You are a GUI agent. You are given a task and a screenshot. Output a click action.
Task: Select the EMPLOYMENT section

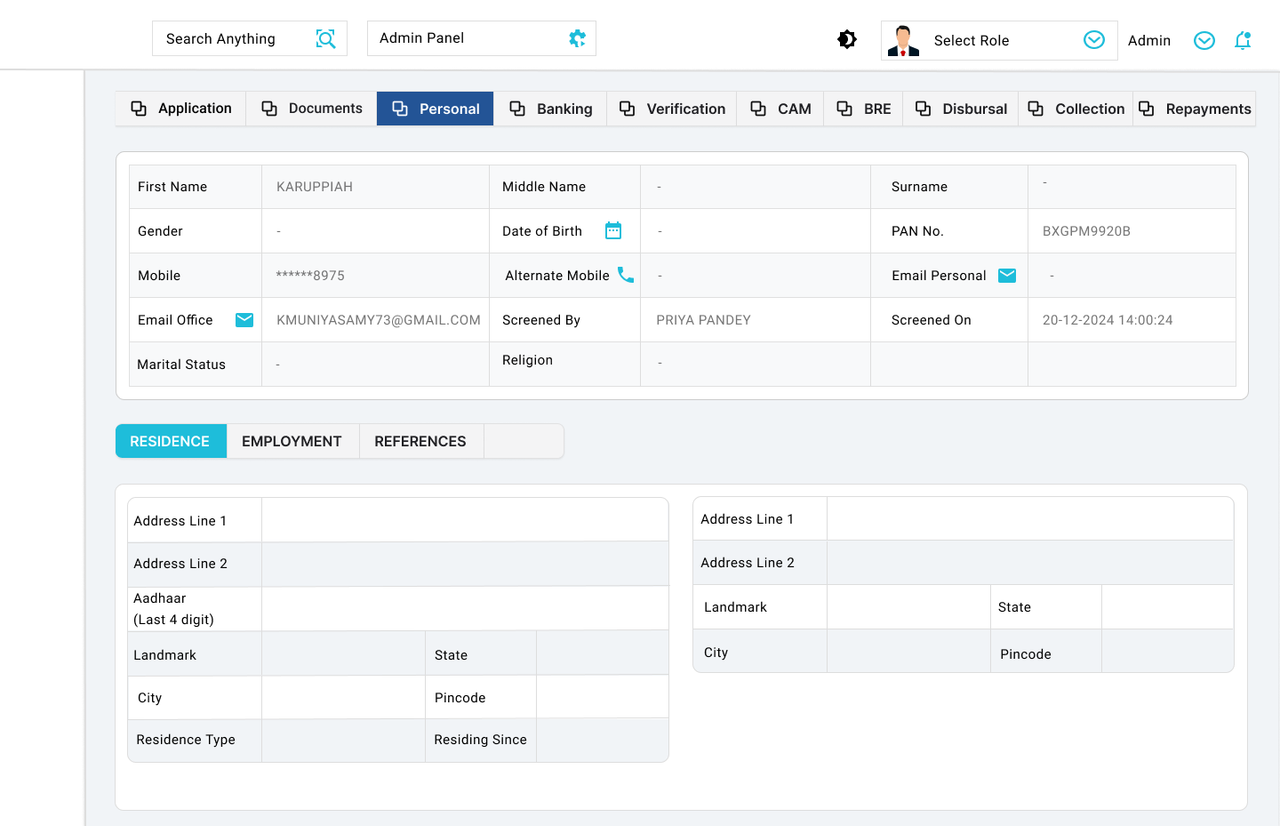click(291, 440)
